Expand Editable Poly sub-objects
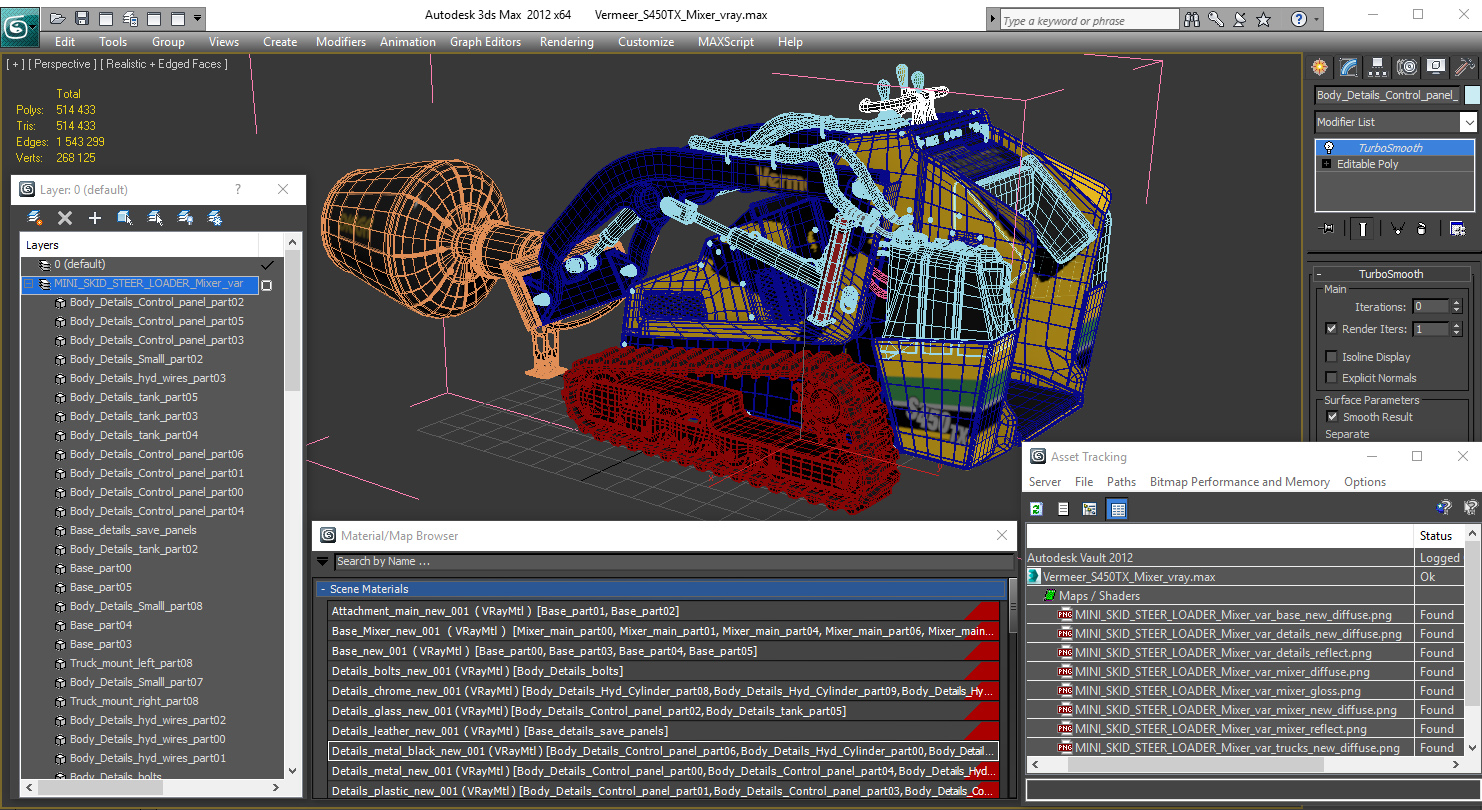1482x810 pixels. (x=1327, y=164)
